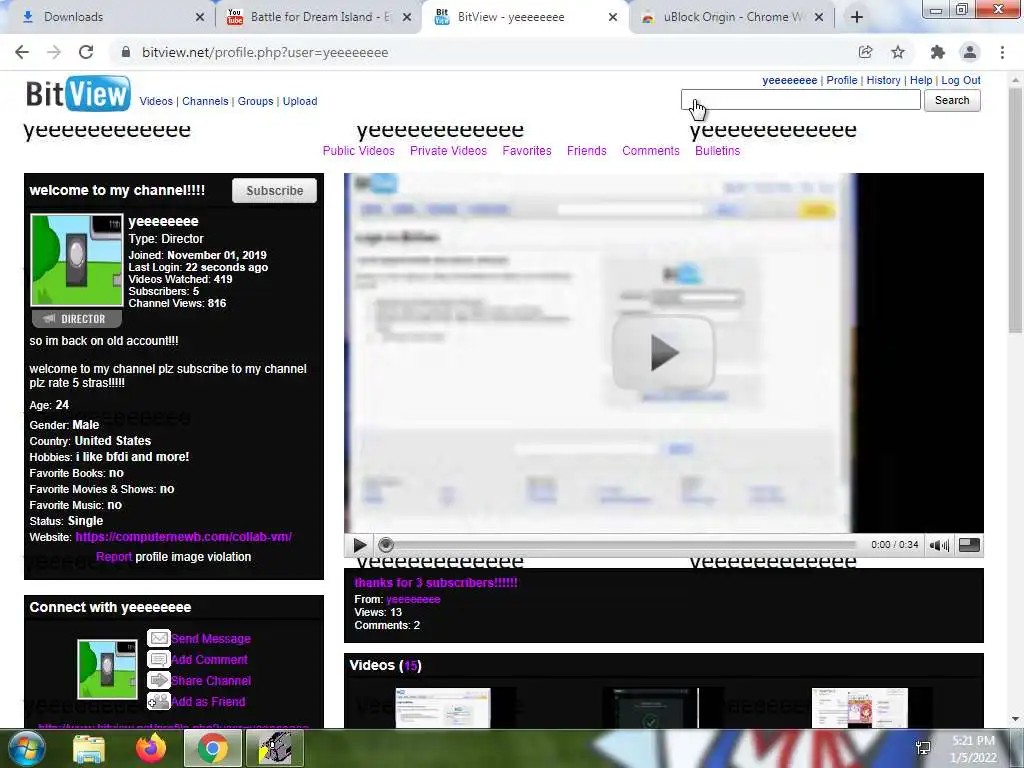Open Private Videos channel section
This screenshot has height=768, width=1024.
click(x=449, y=151)
